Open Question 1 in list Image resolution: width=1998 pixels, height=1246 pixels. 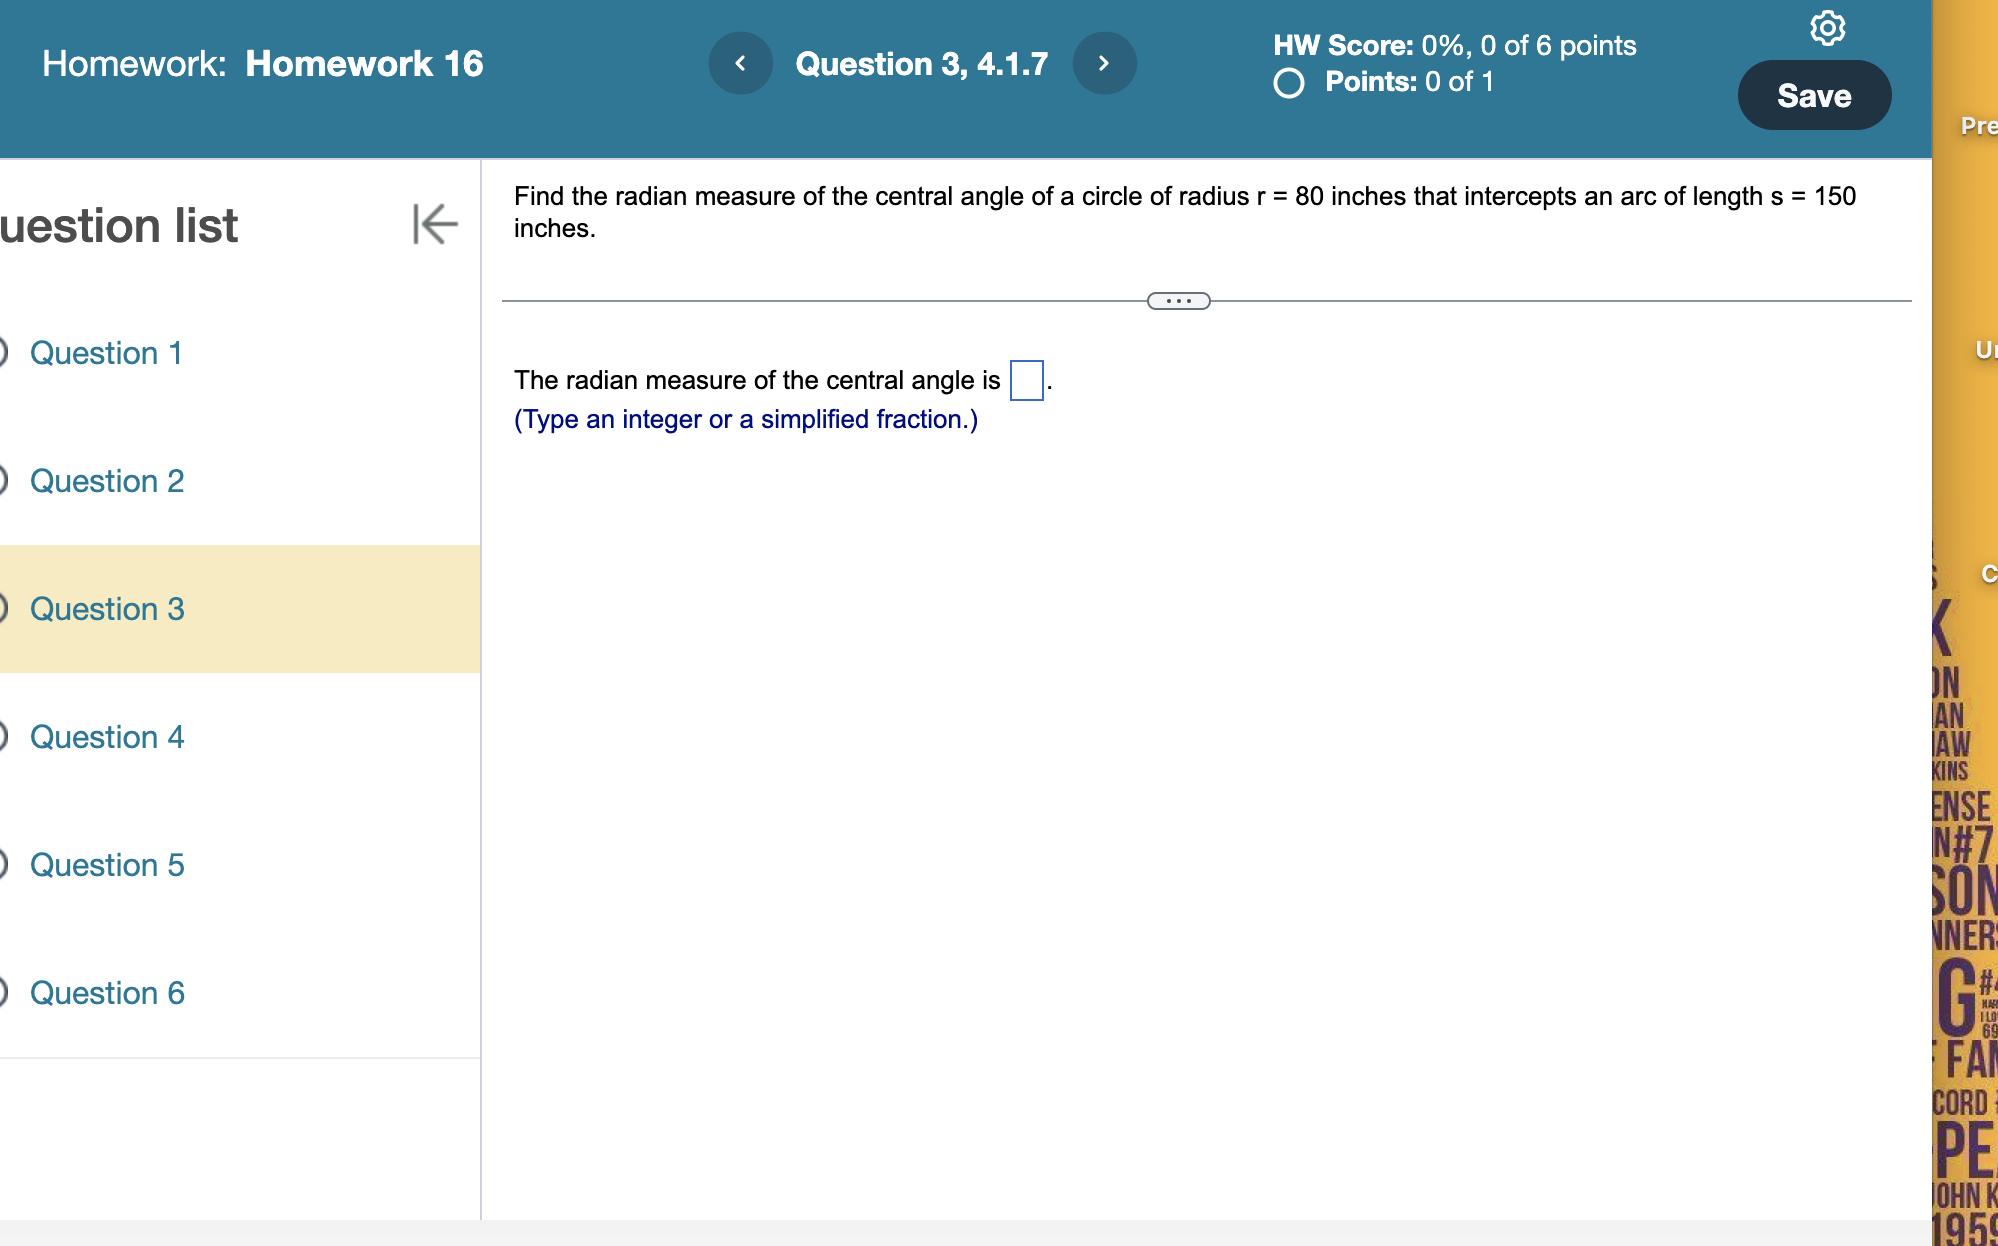coord(106,353)
